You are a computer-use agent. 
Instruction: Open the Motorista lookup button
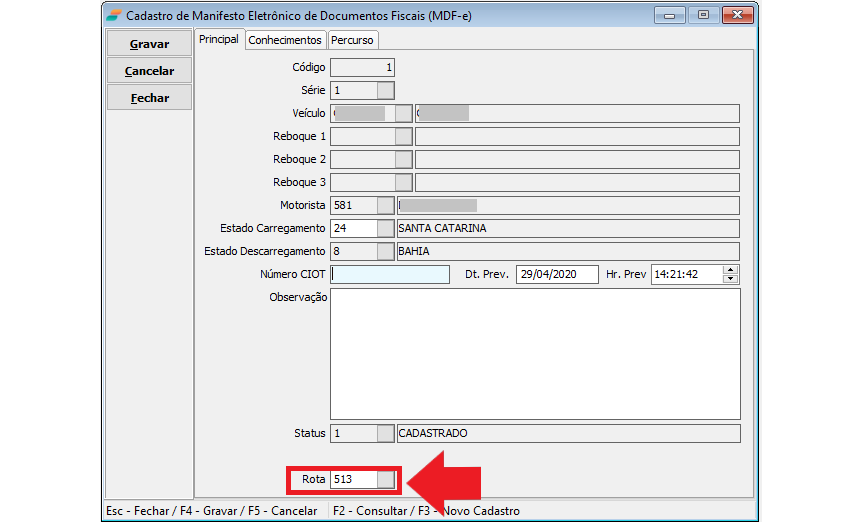tap(386, 205)
